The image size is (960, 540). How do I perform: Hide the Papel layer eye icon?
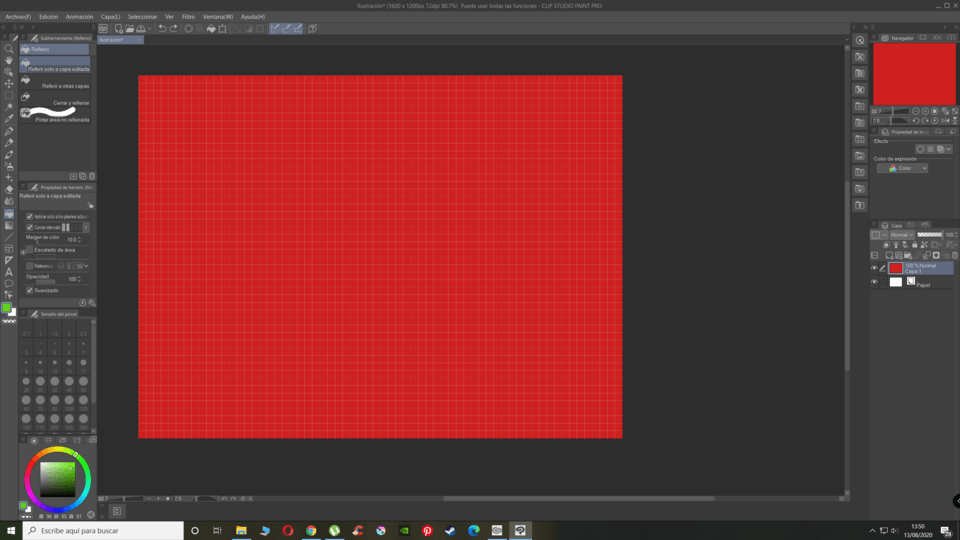point(874,282)
